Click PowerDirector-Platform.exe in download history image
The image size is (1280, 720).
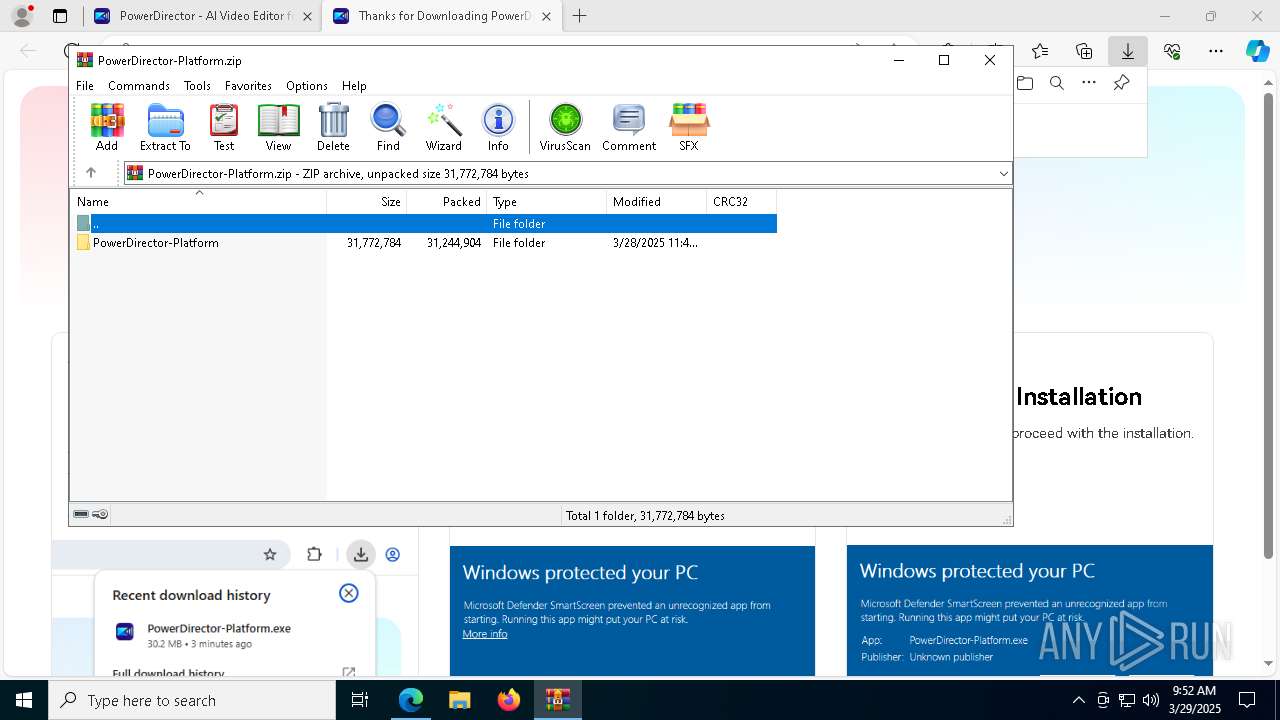(219, 628)
